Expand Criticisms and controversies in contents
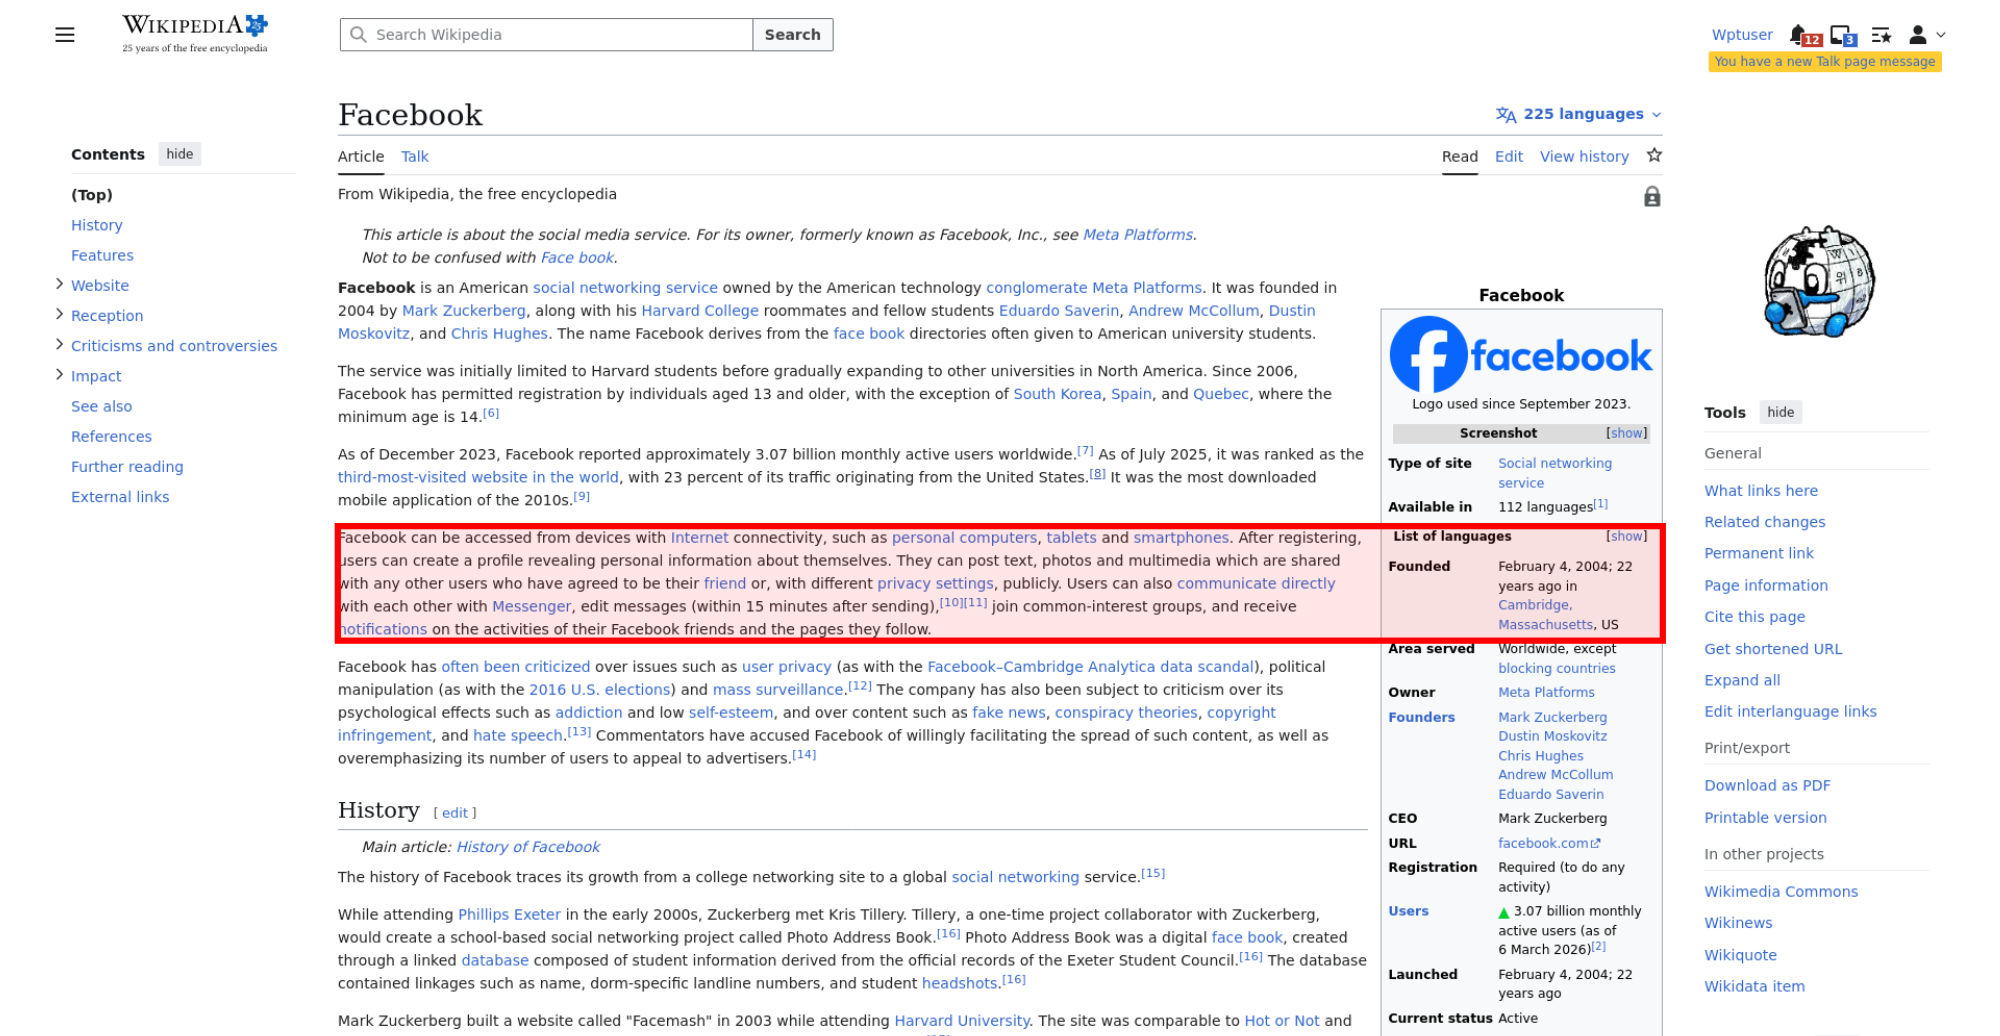Viewport: 2000px width, 1036px height. pos(59,345)
